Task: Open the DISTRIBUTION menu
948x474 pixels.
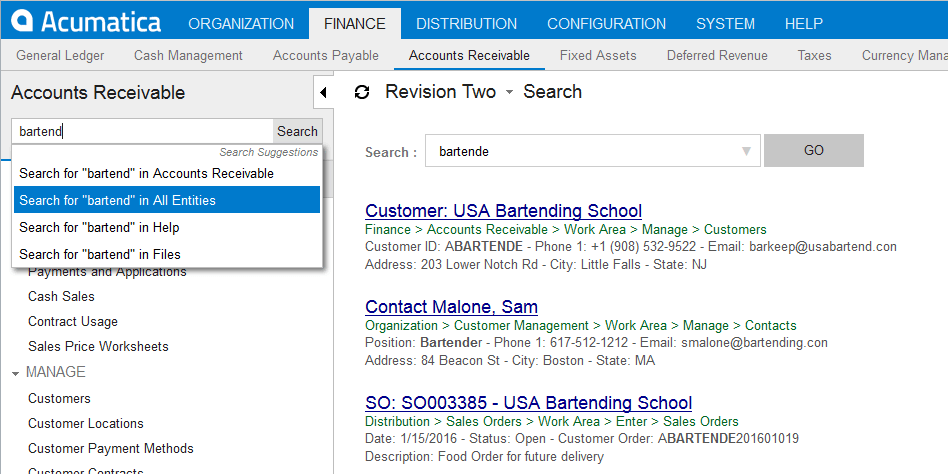Action: click(467, 24)
